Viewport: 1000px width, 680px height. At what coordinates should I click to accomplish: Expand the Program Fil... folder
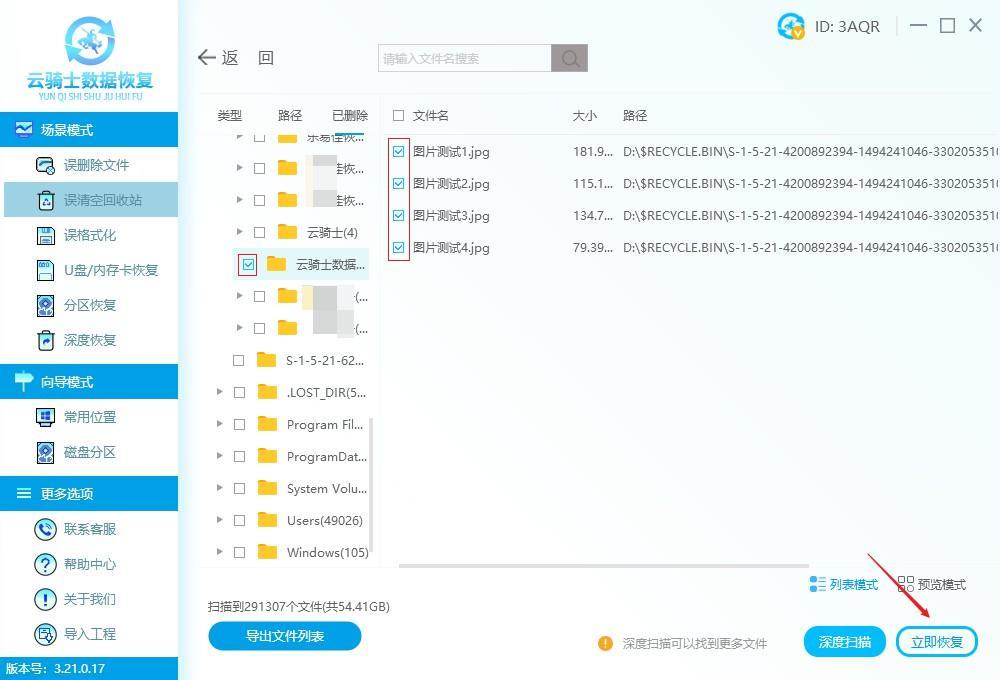click(219, 424)
